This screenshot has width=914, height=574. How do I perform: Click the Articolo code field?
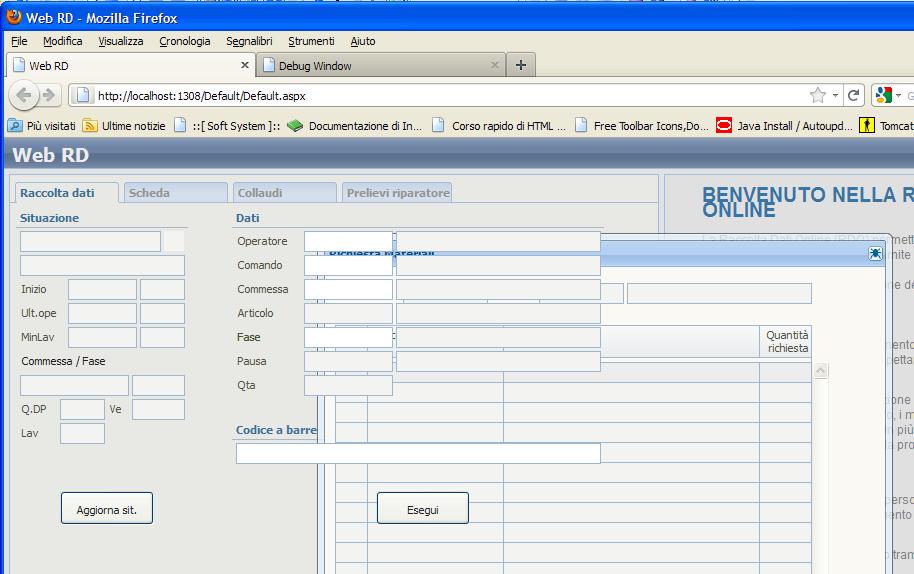coord(348,313)
